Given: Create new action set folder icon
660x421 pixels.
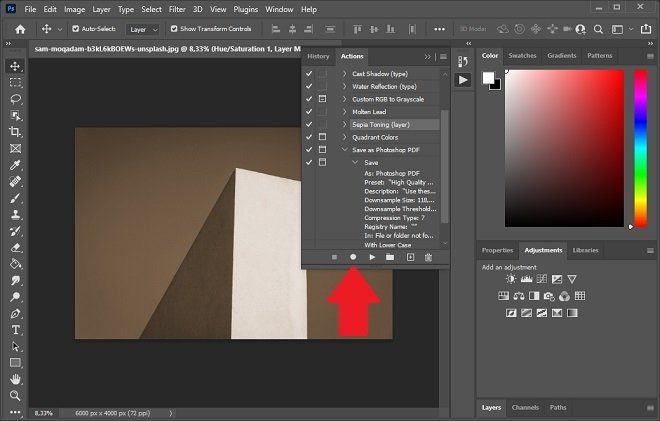Looking at the screenshot, I should coord(390,257).
